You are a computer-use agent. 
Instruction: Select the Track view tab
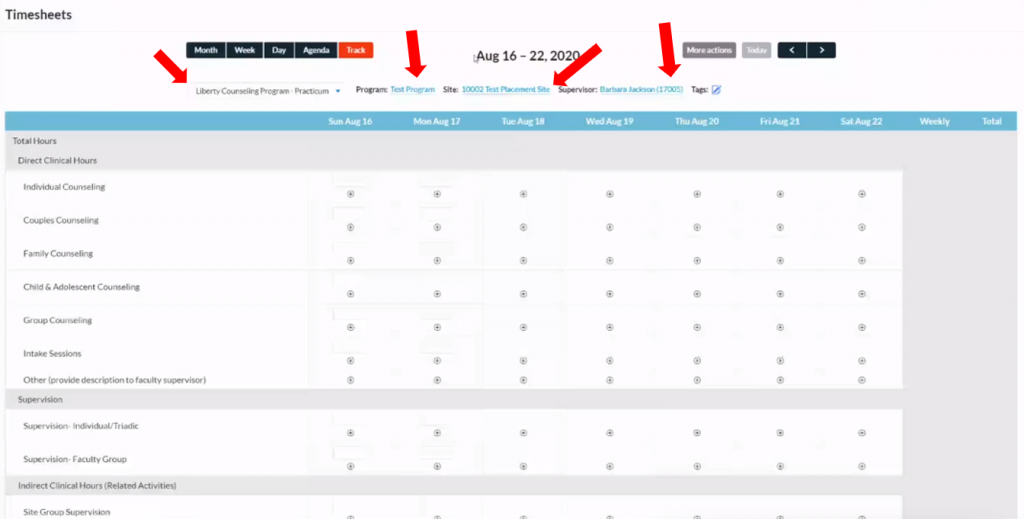[356, 50]
